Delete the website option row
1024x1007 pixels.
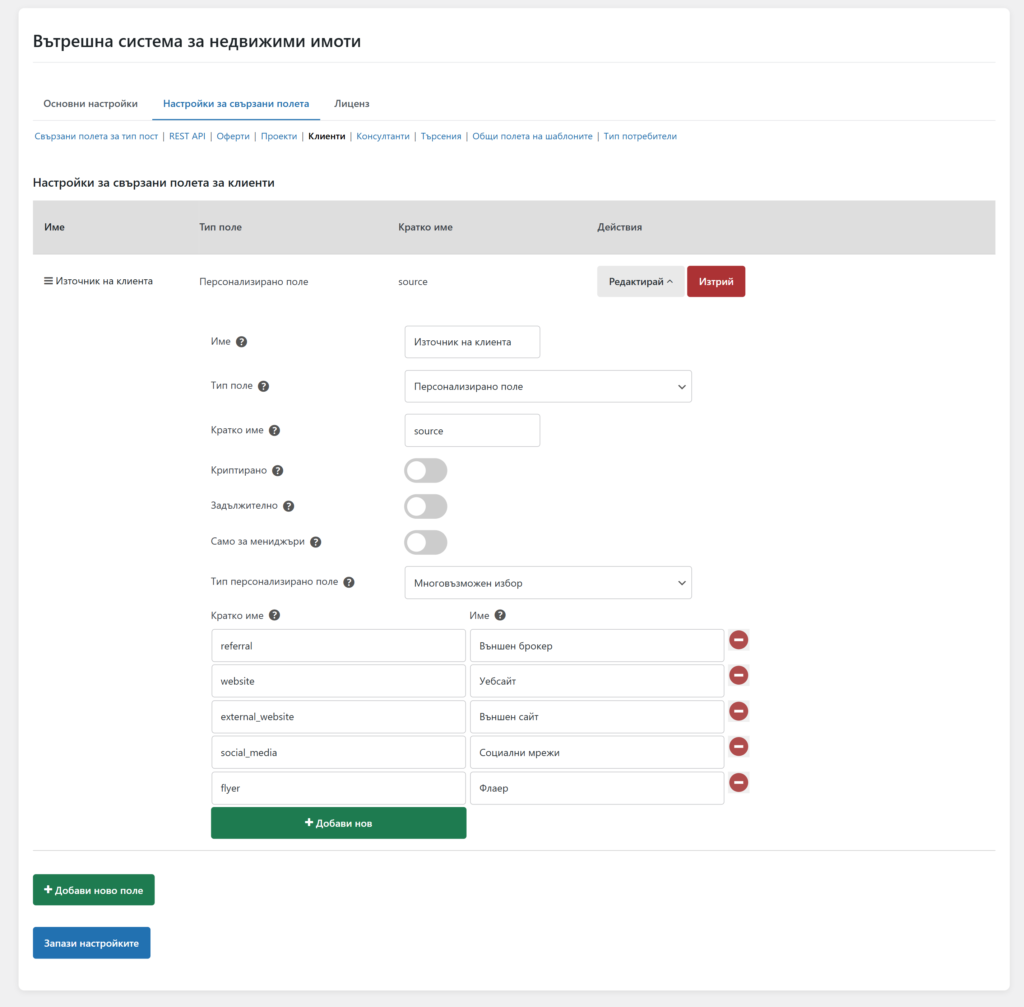click(x=739, y=676)
